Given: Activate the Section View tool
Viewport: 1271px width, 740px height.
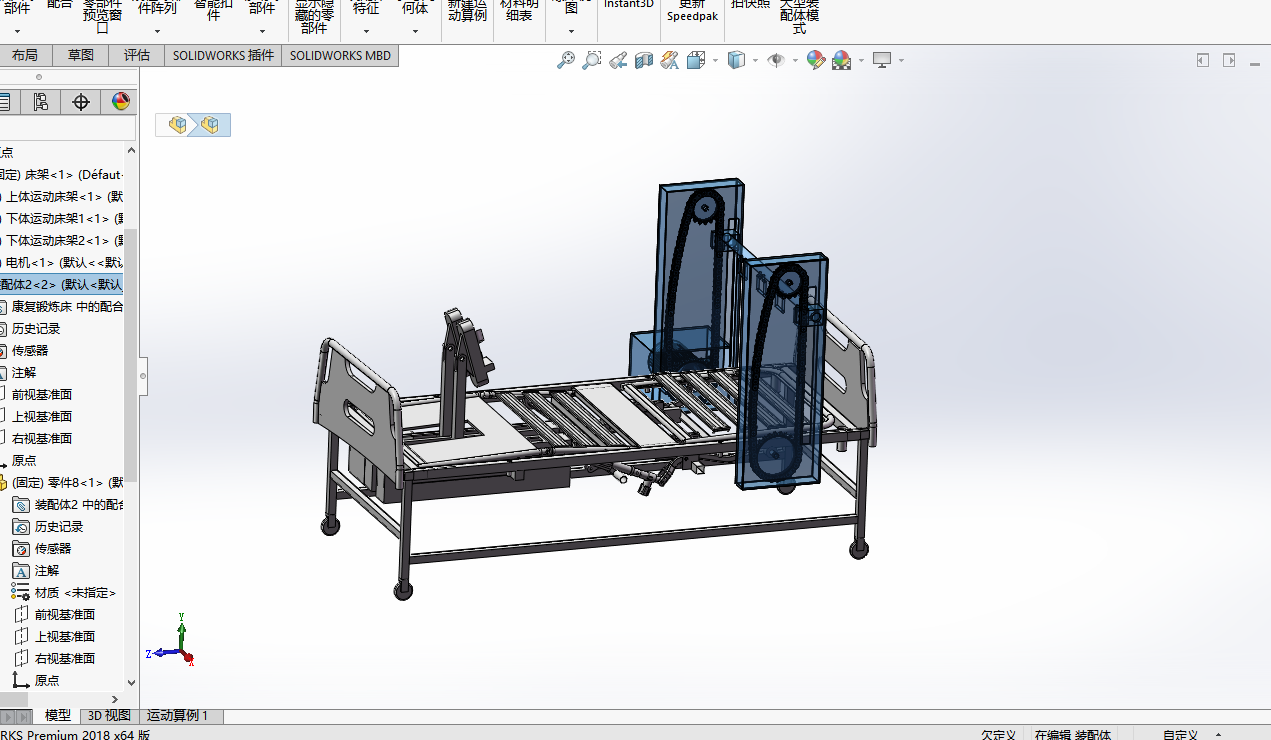Looking at the screenshot, I should (x=644, y=61).
